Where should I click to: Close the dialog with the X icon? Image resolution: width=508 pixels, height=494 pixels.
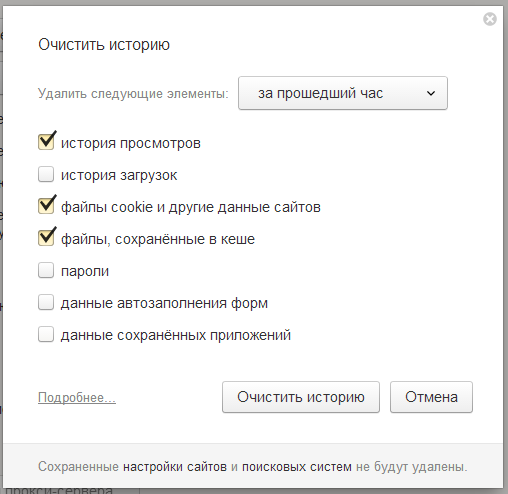coord(490,19)
